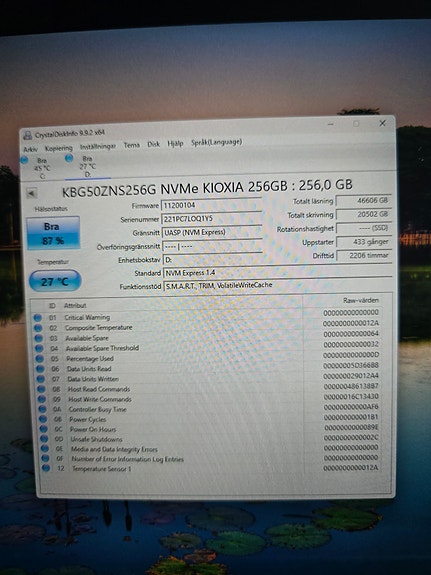The width and height of the screenshot is (431, 575).
Task: Click the previous disk arrow button
Action: [x=32, y=193]
